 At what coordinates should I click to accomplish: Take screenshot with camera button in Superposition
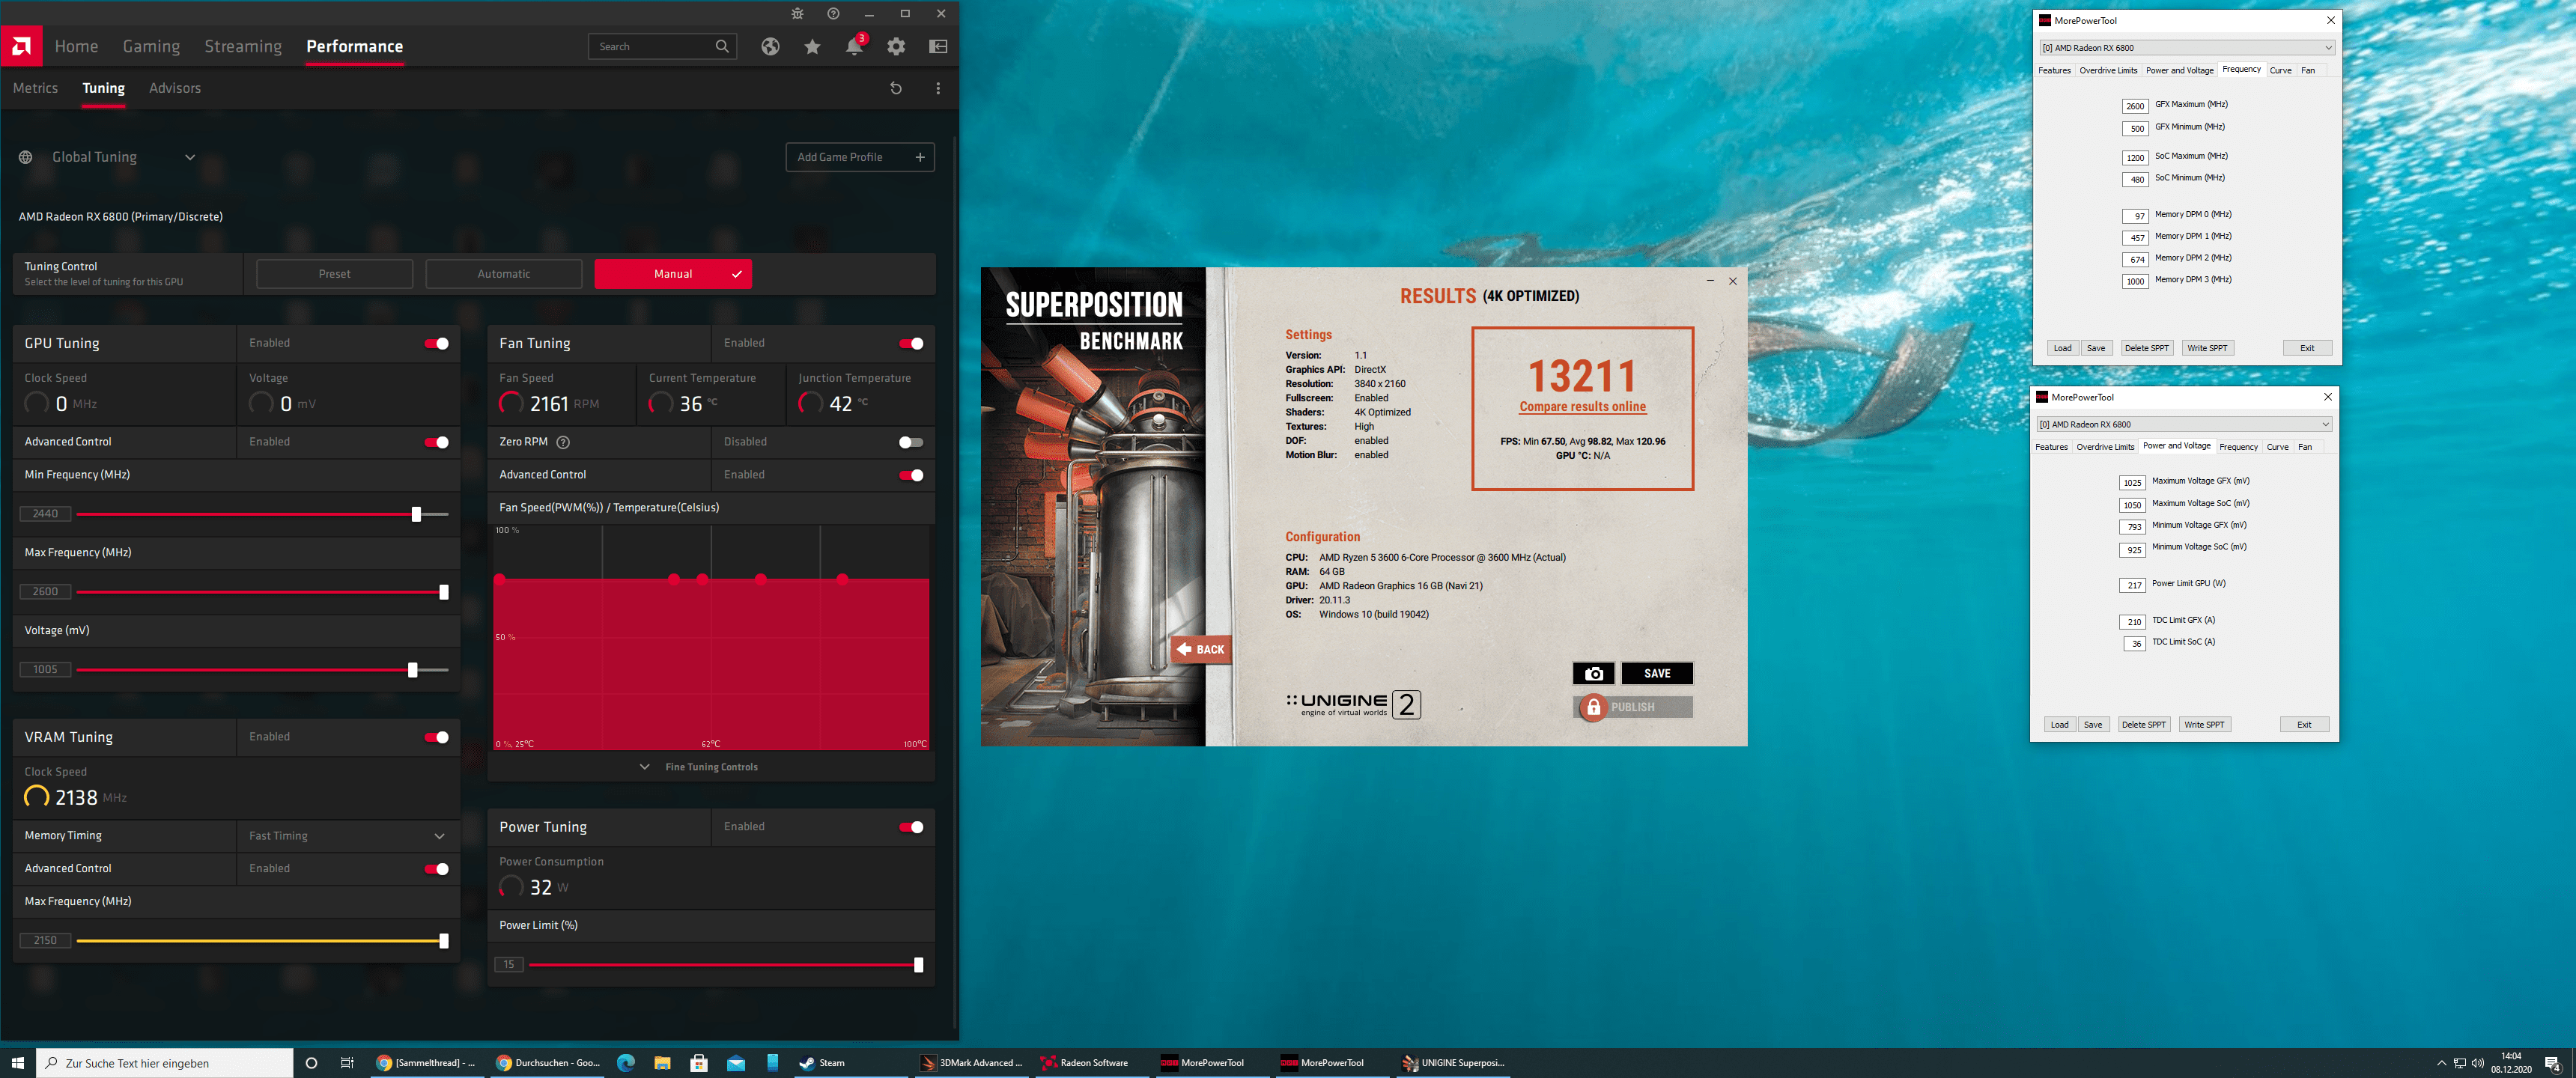click(x=1593, y=673)
